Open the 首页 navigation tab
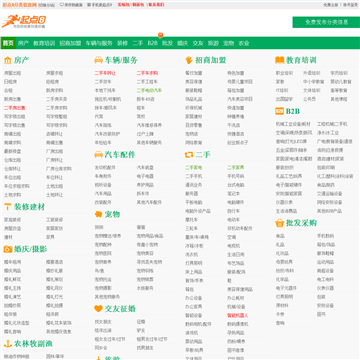Viewport: 360px width, 360px height. (x=8, y=43)
